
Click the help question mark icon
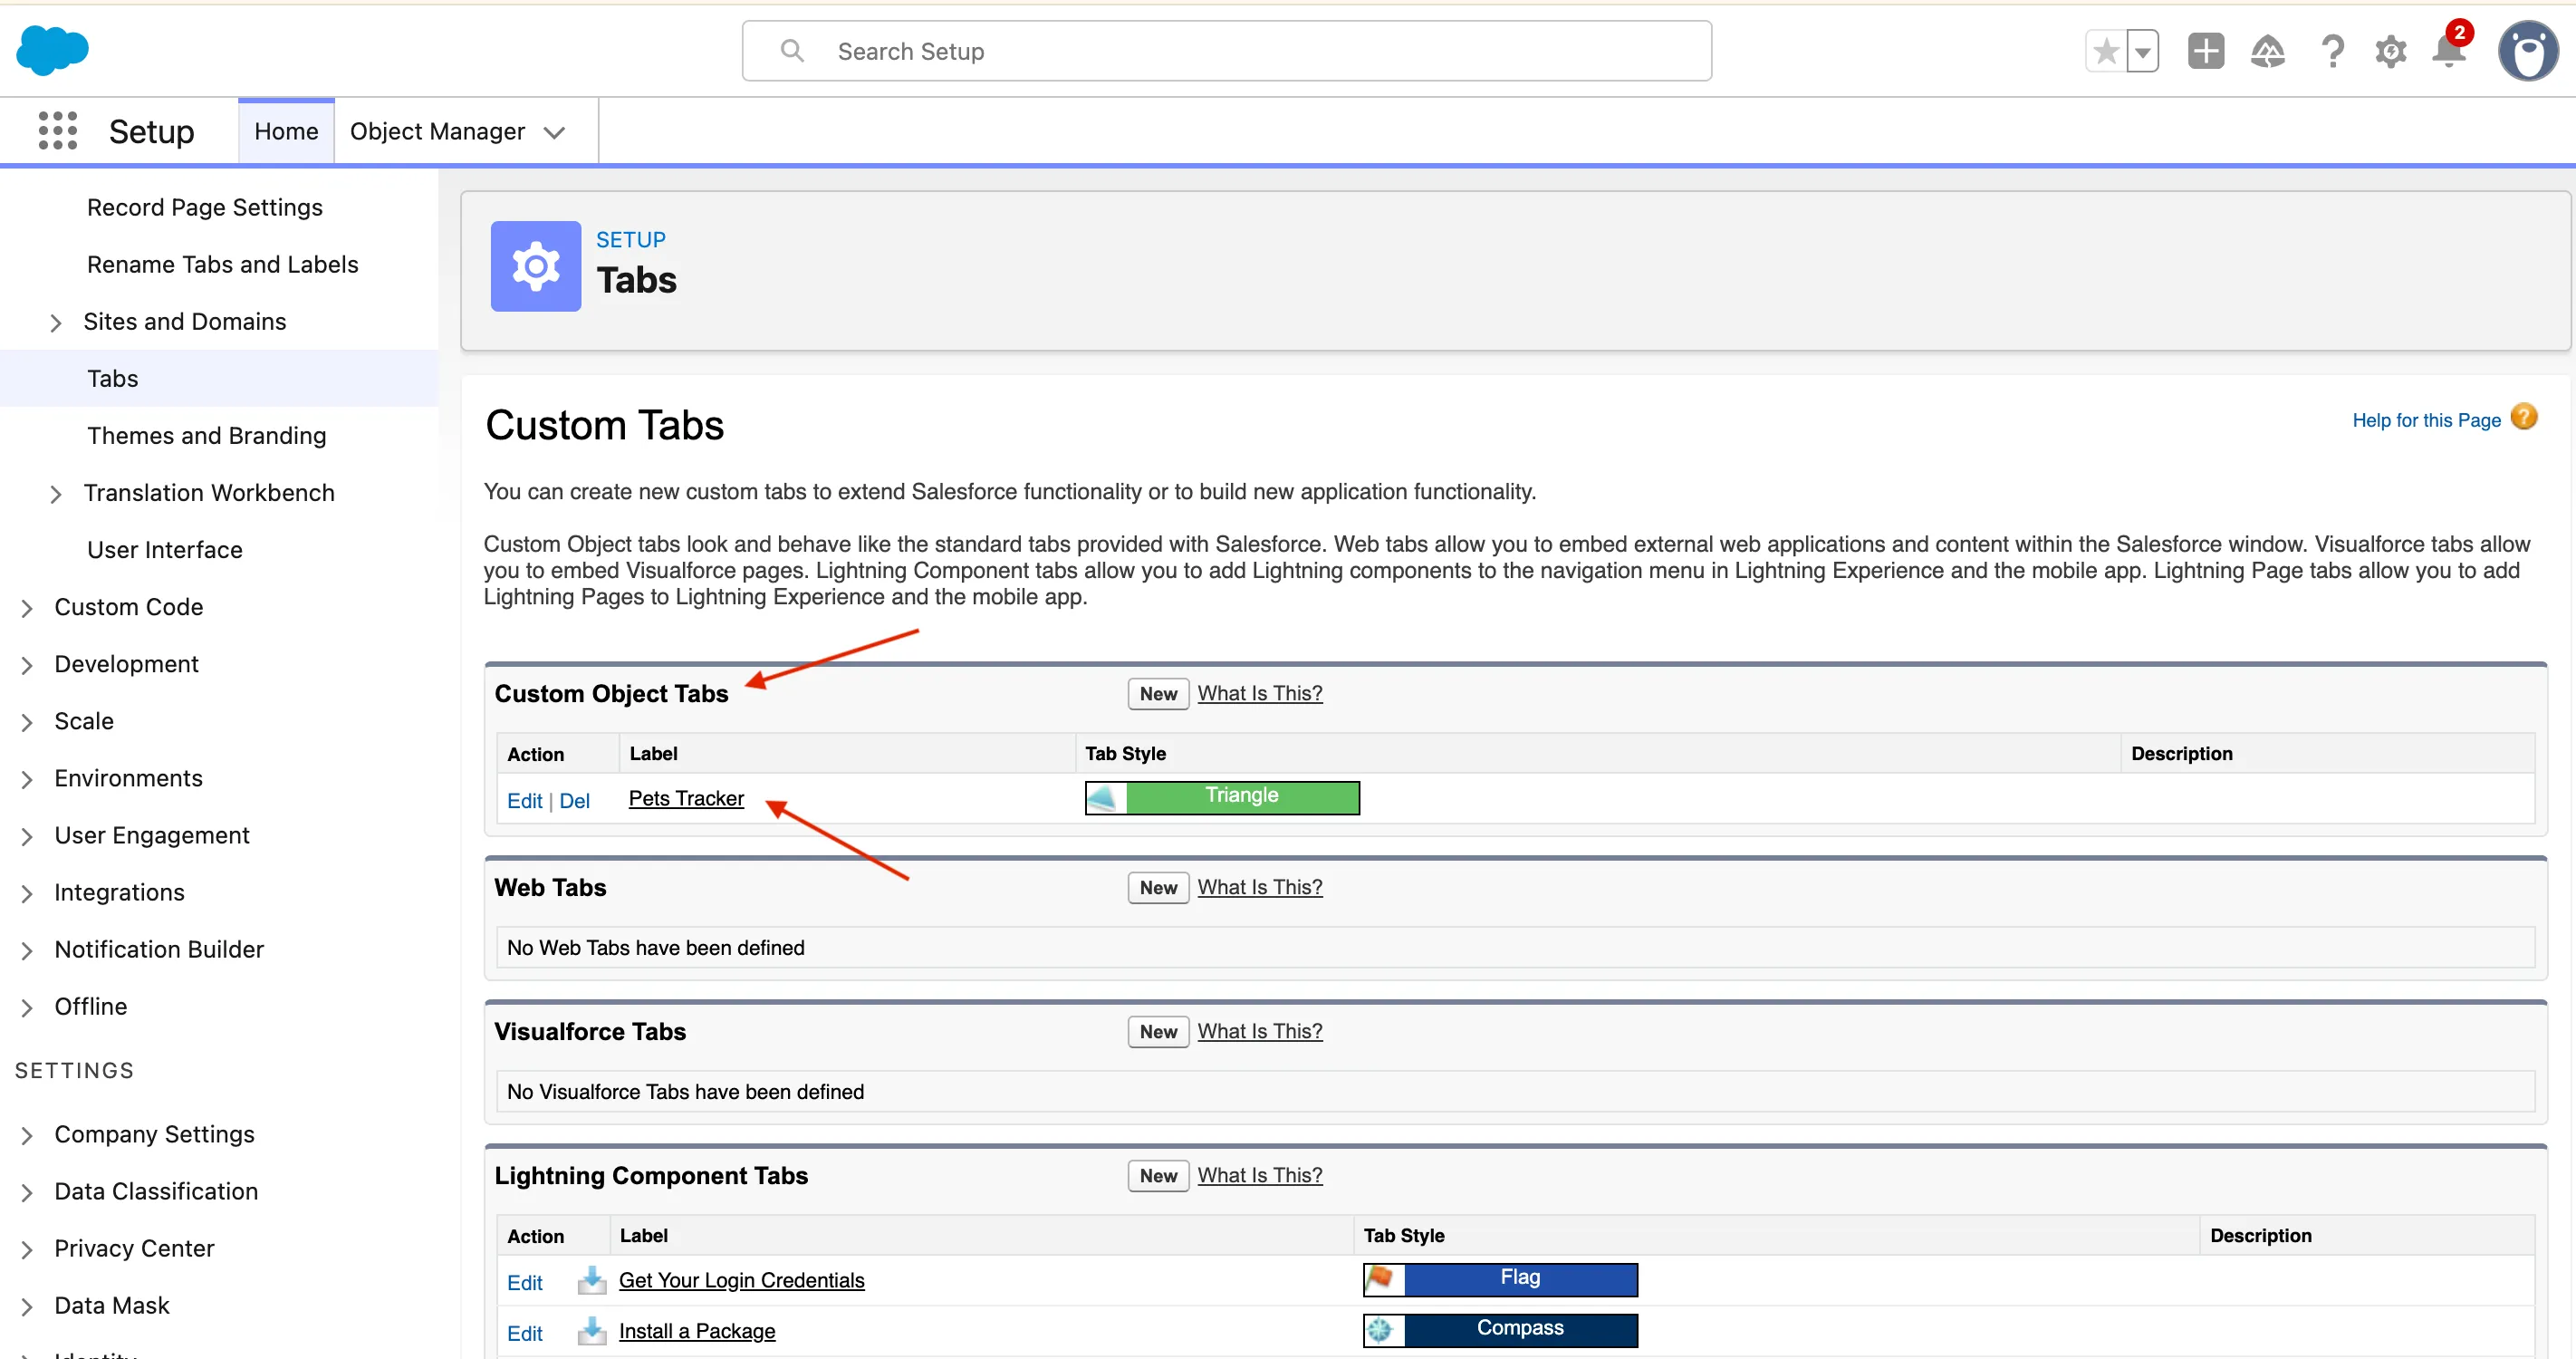click(x=2331, y=51)
